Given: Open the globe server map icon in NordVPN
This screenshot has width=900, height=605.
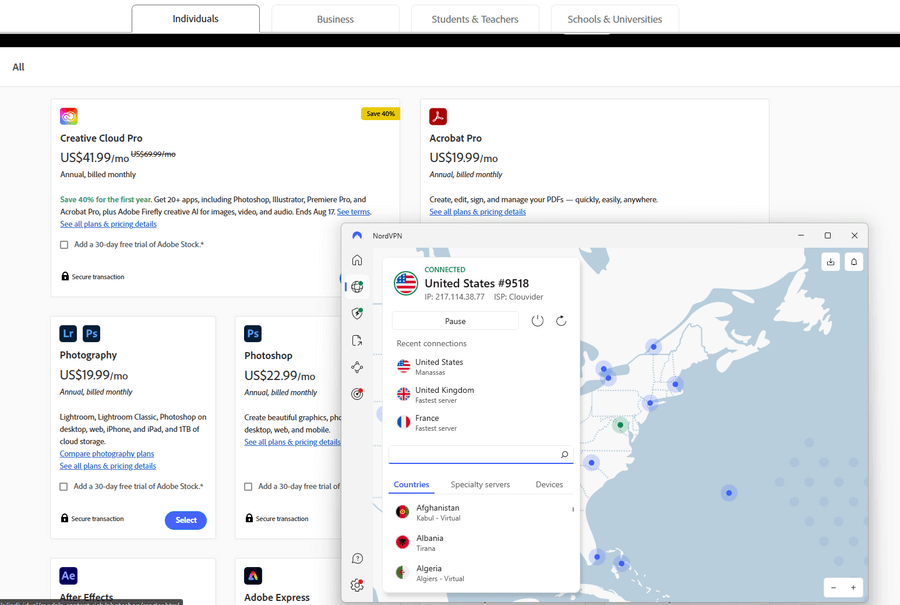Looking at the screenshot, I should [357, 286].
